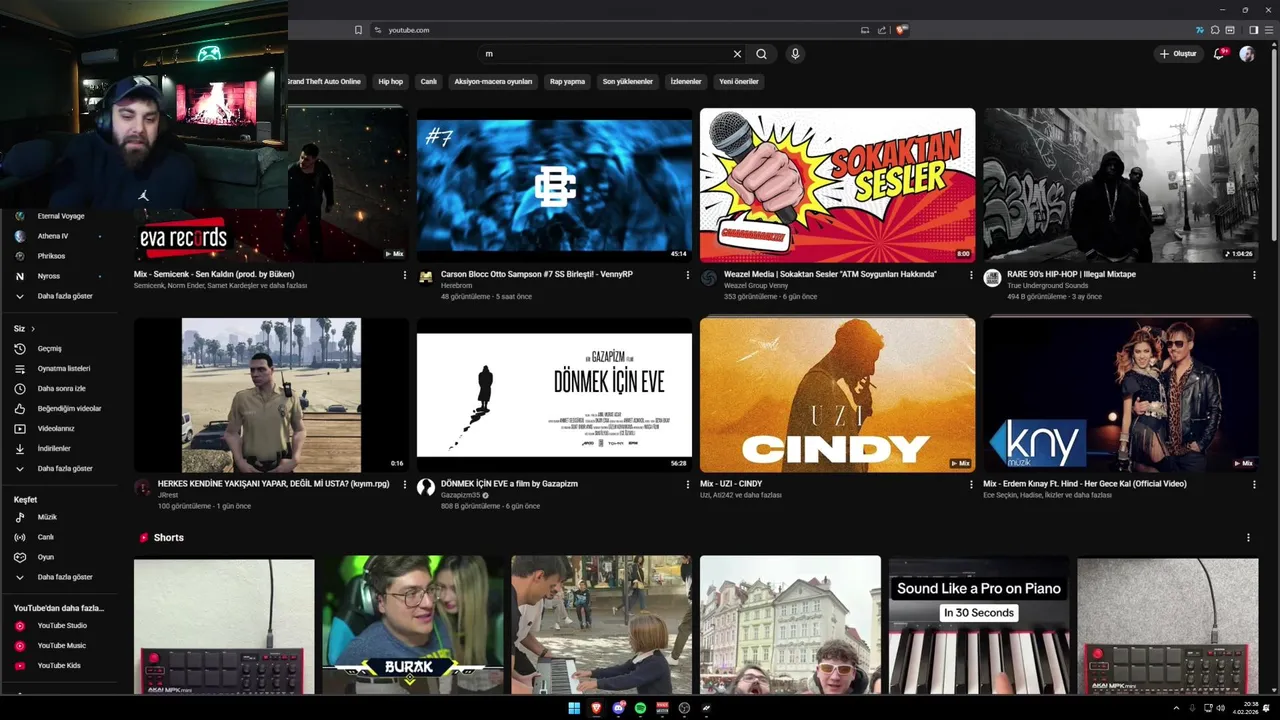Open options for Mix - UZI - CINDY
The height and width of the screenshot is (720, 1280).
(x=971, y=484)
